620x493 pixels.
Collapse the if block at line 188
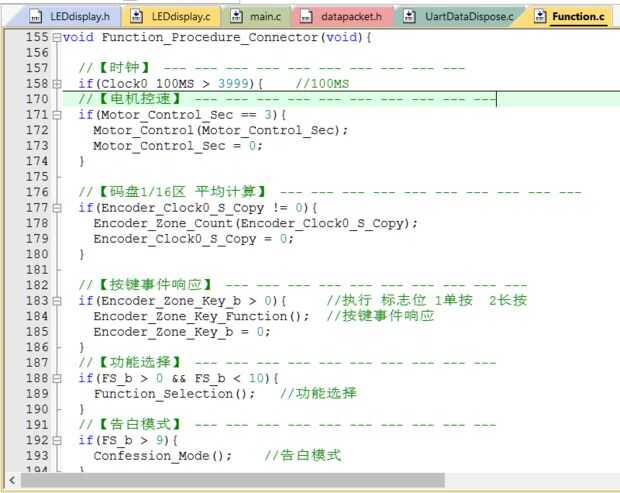click(57, 379)
